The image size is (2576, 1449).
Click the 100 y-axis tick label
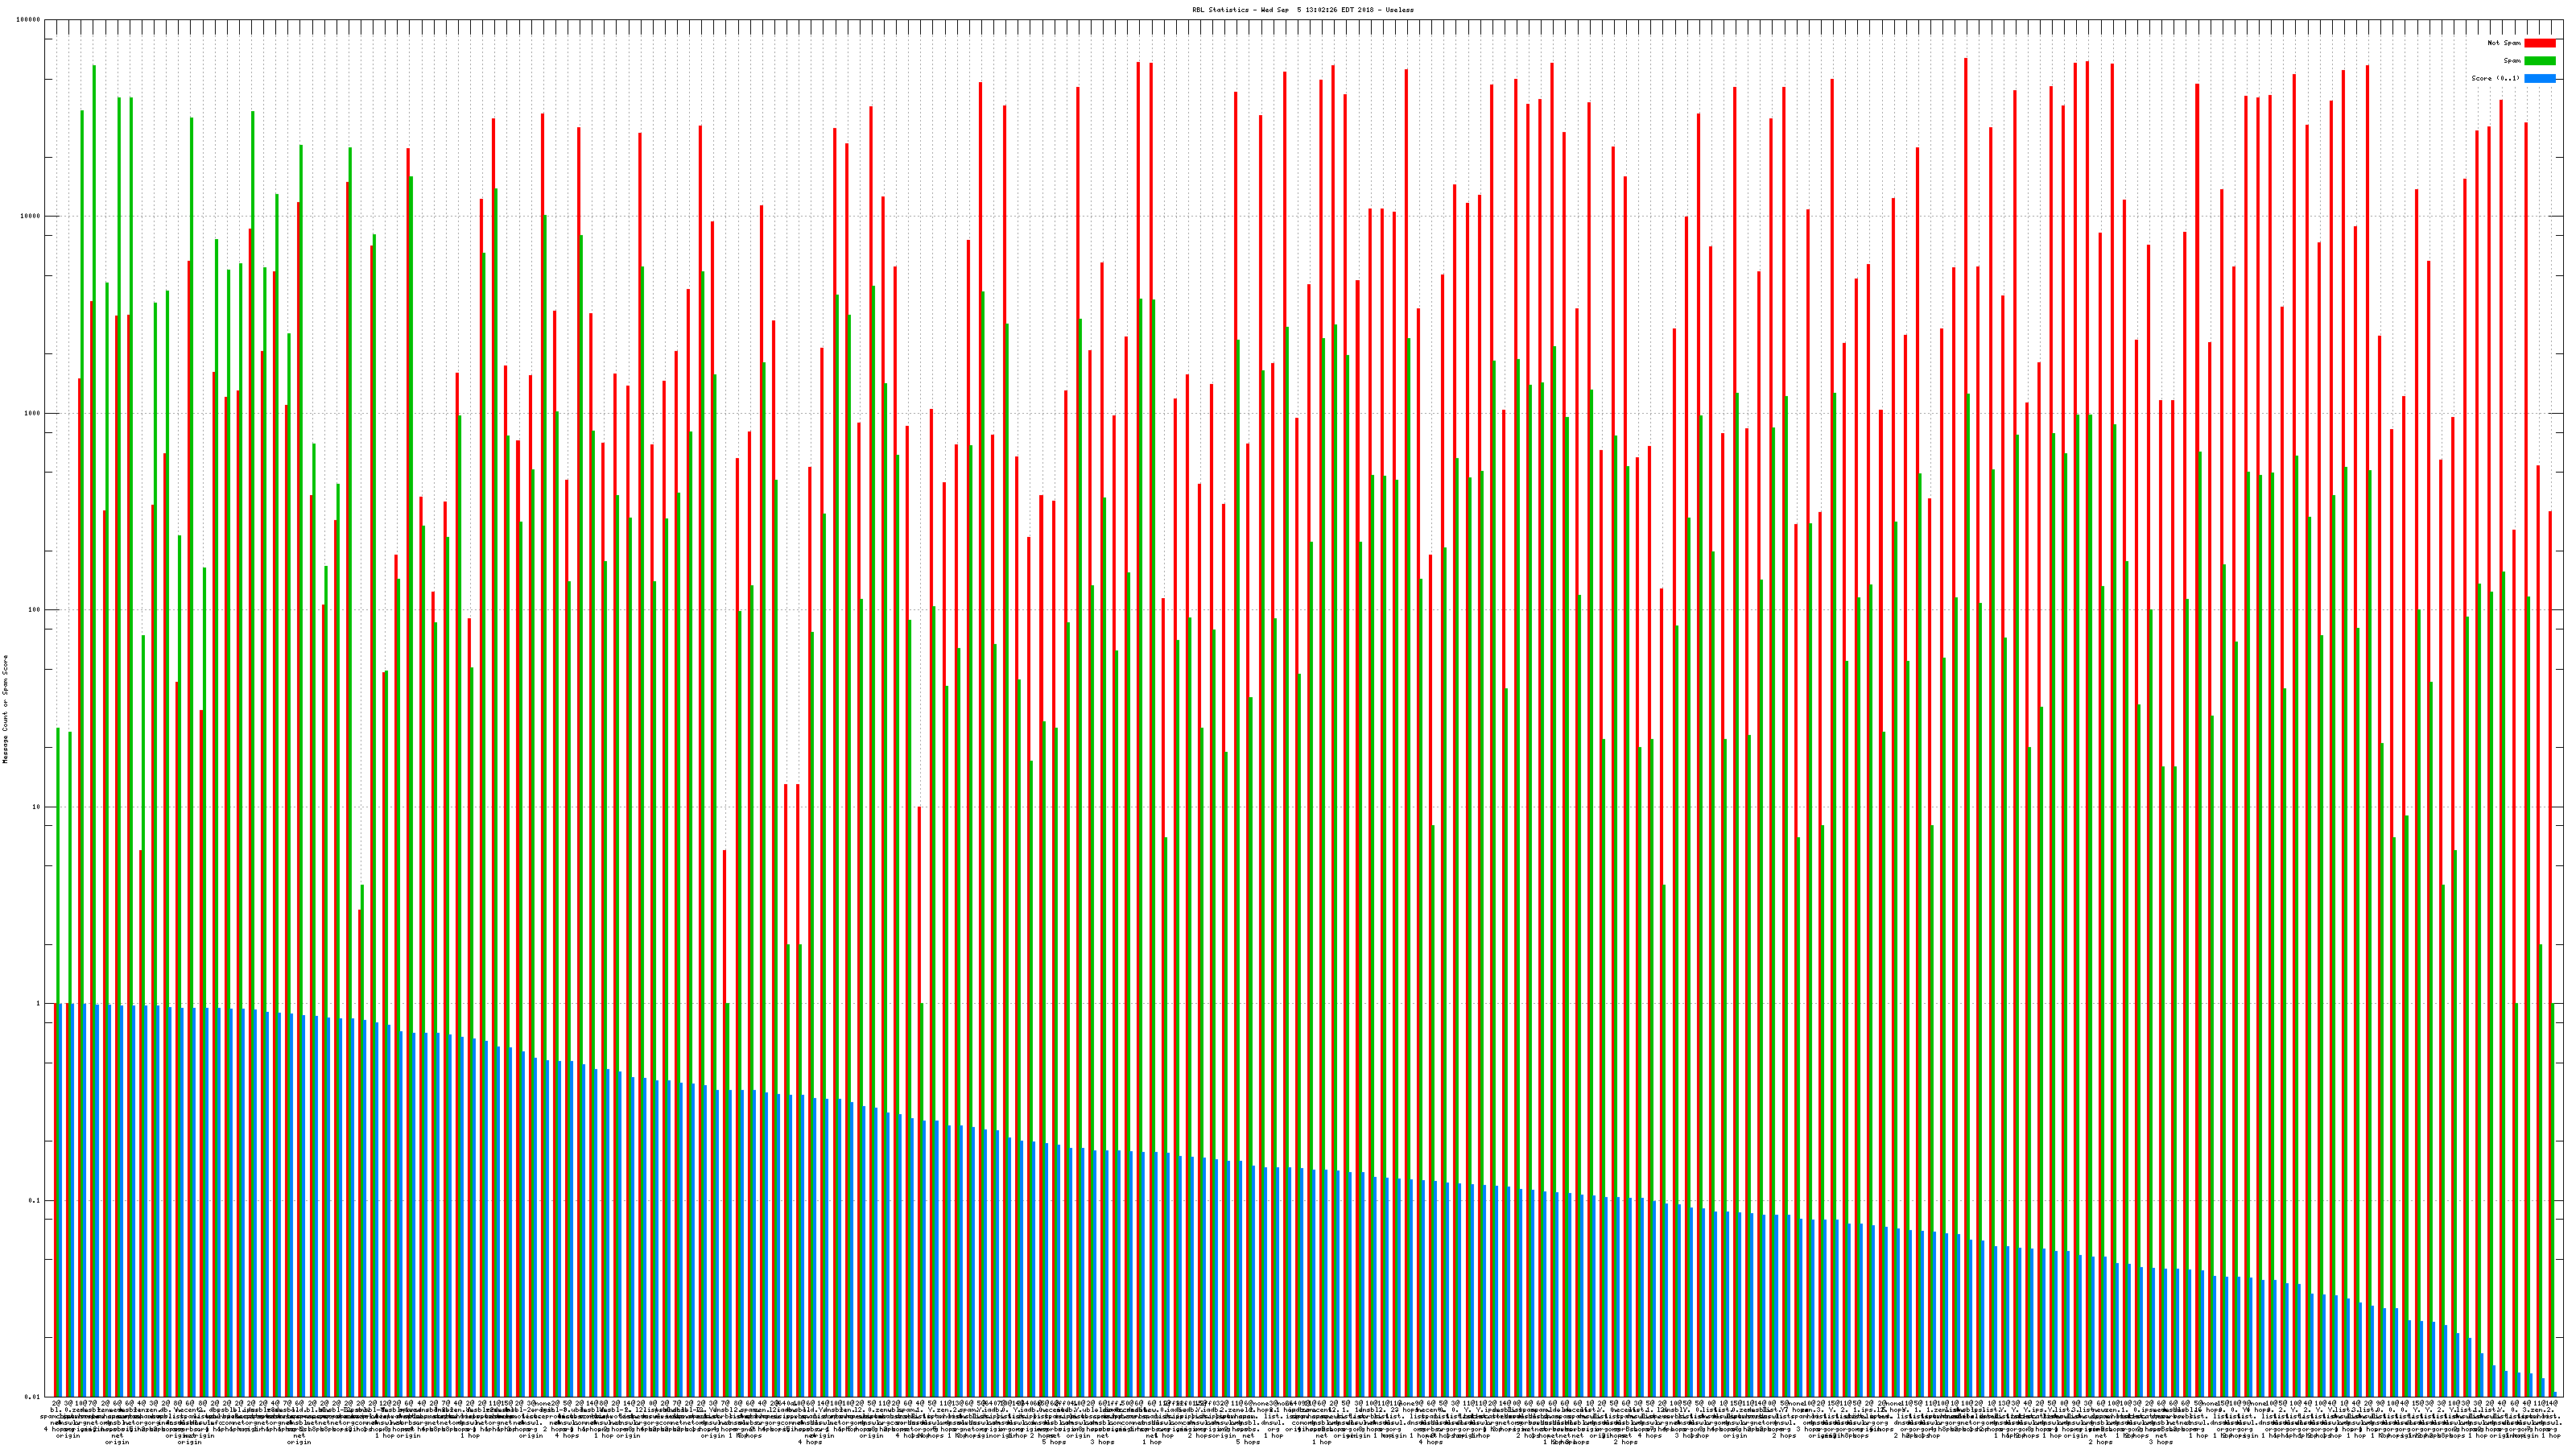[35, 610]
